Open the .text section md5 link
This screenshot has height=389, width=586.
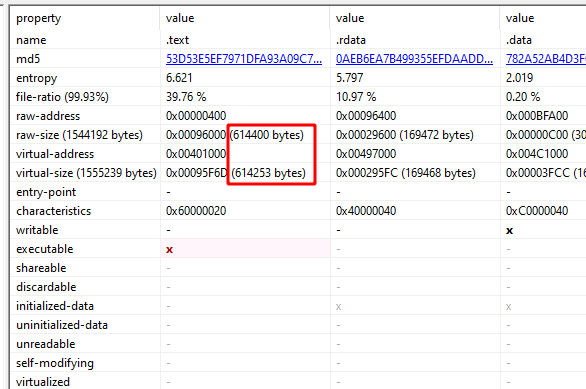[244, 59]
